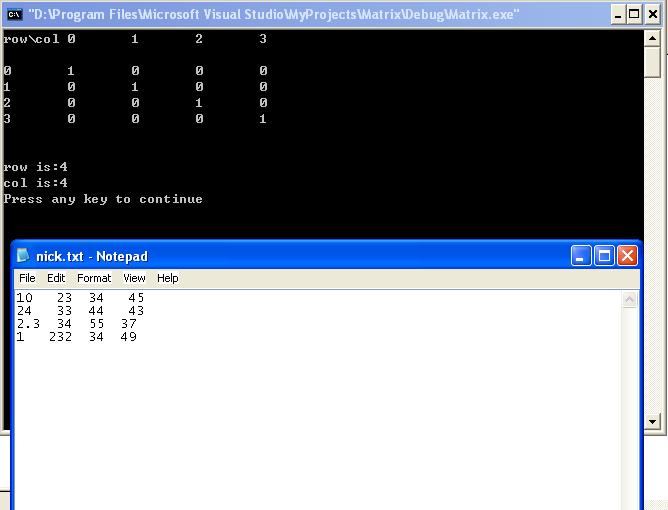Click the value 43 in Notepad
This screenshot has height=510, width=668.
[x=136, y=311]
